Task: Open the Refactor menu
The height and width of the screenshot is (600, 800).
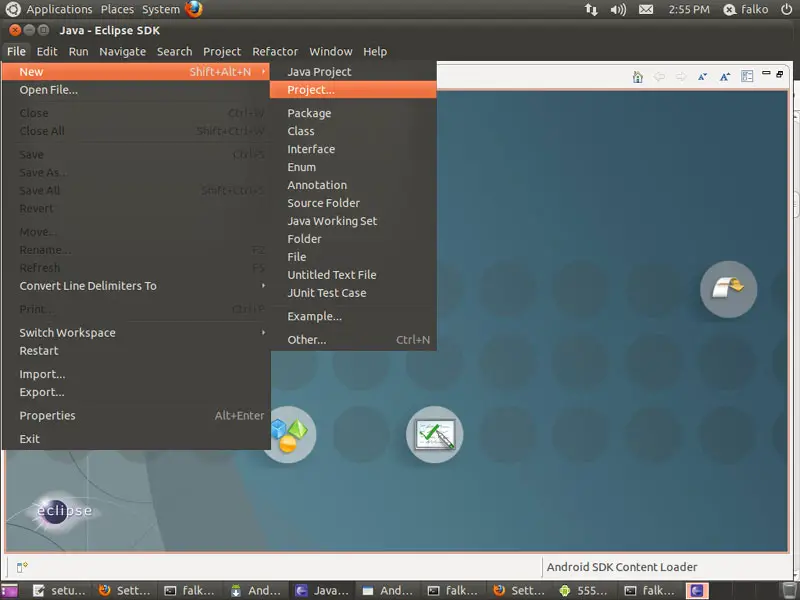Action: click(x=275, y=52)
